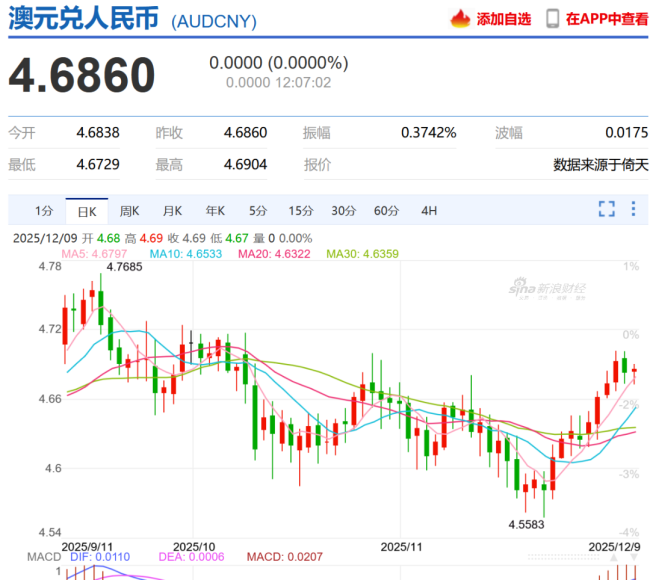Add AUDCNY to watchlist via 添加自选

[x=504, y=19]
